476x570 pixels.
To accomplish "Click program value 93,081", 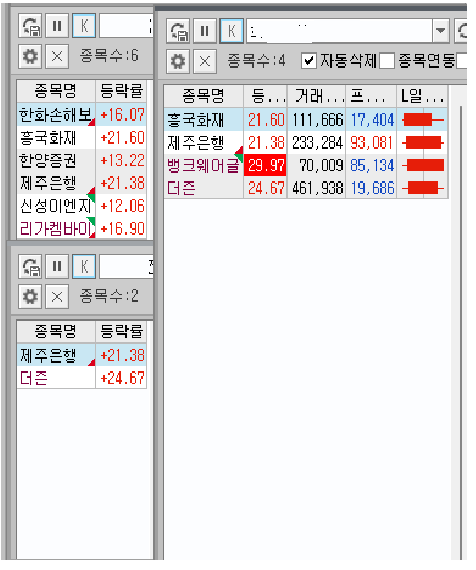I will tap(371, 142).
